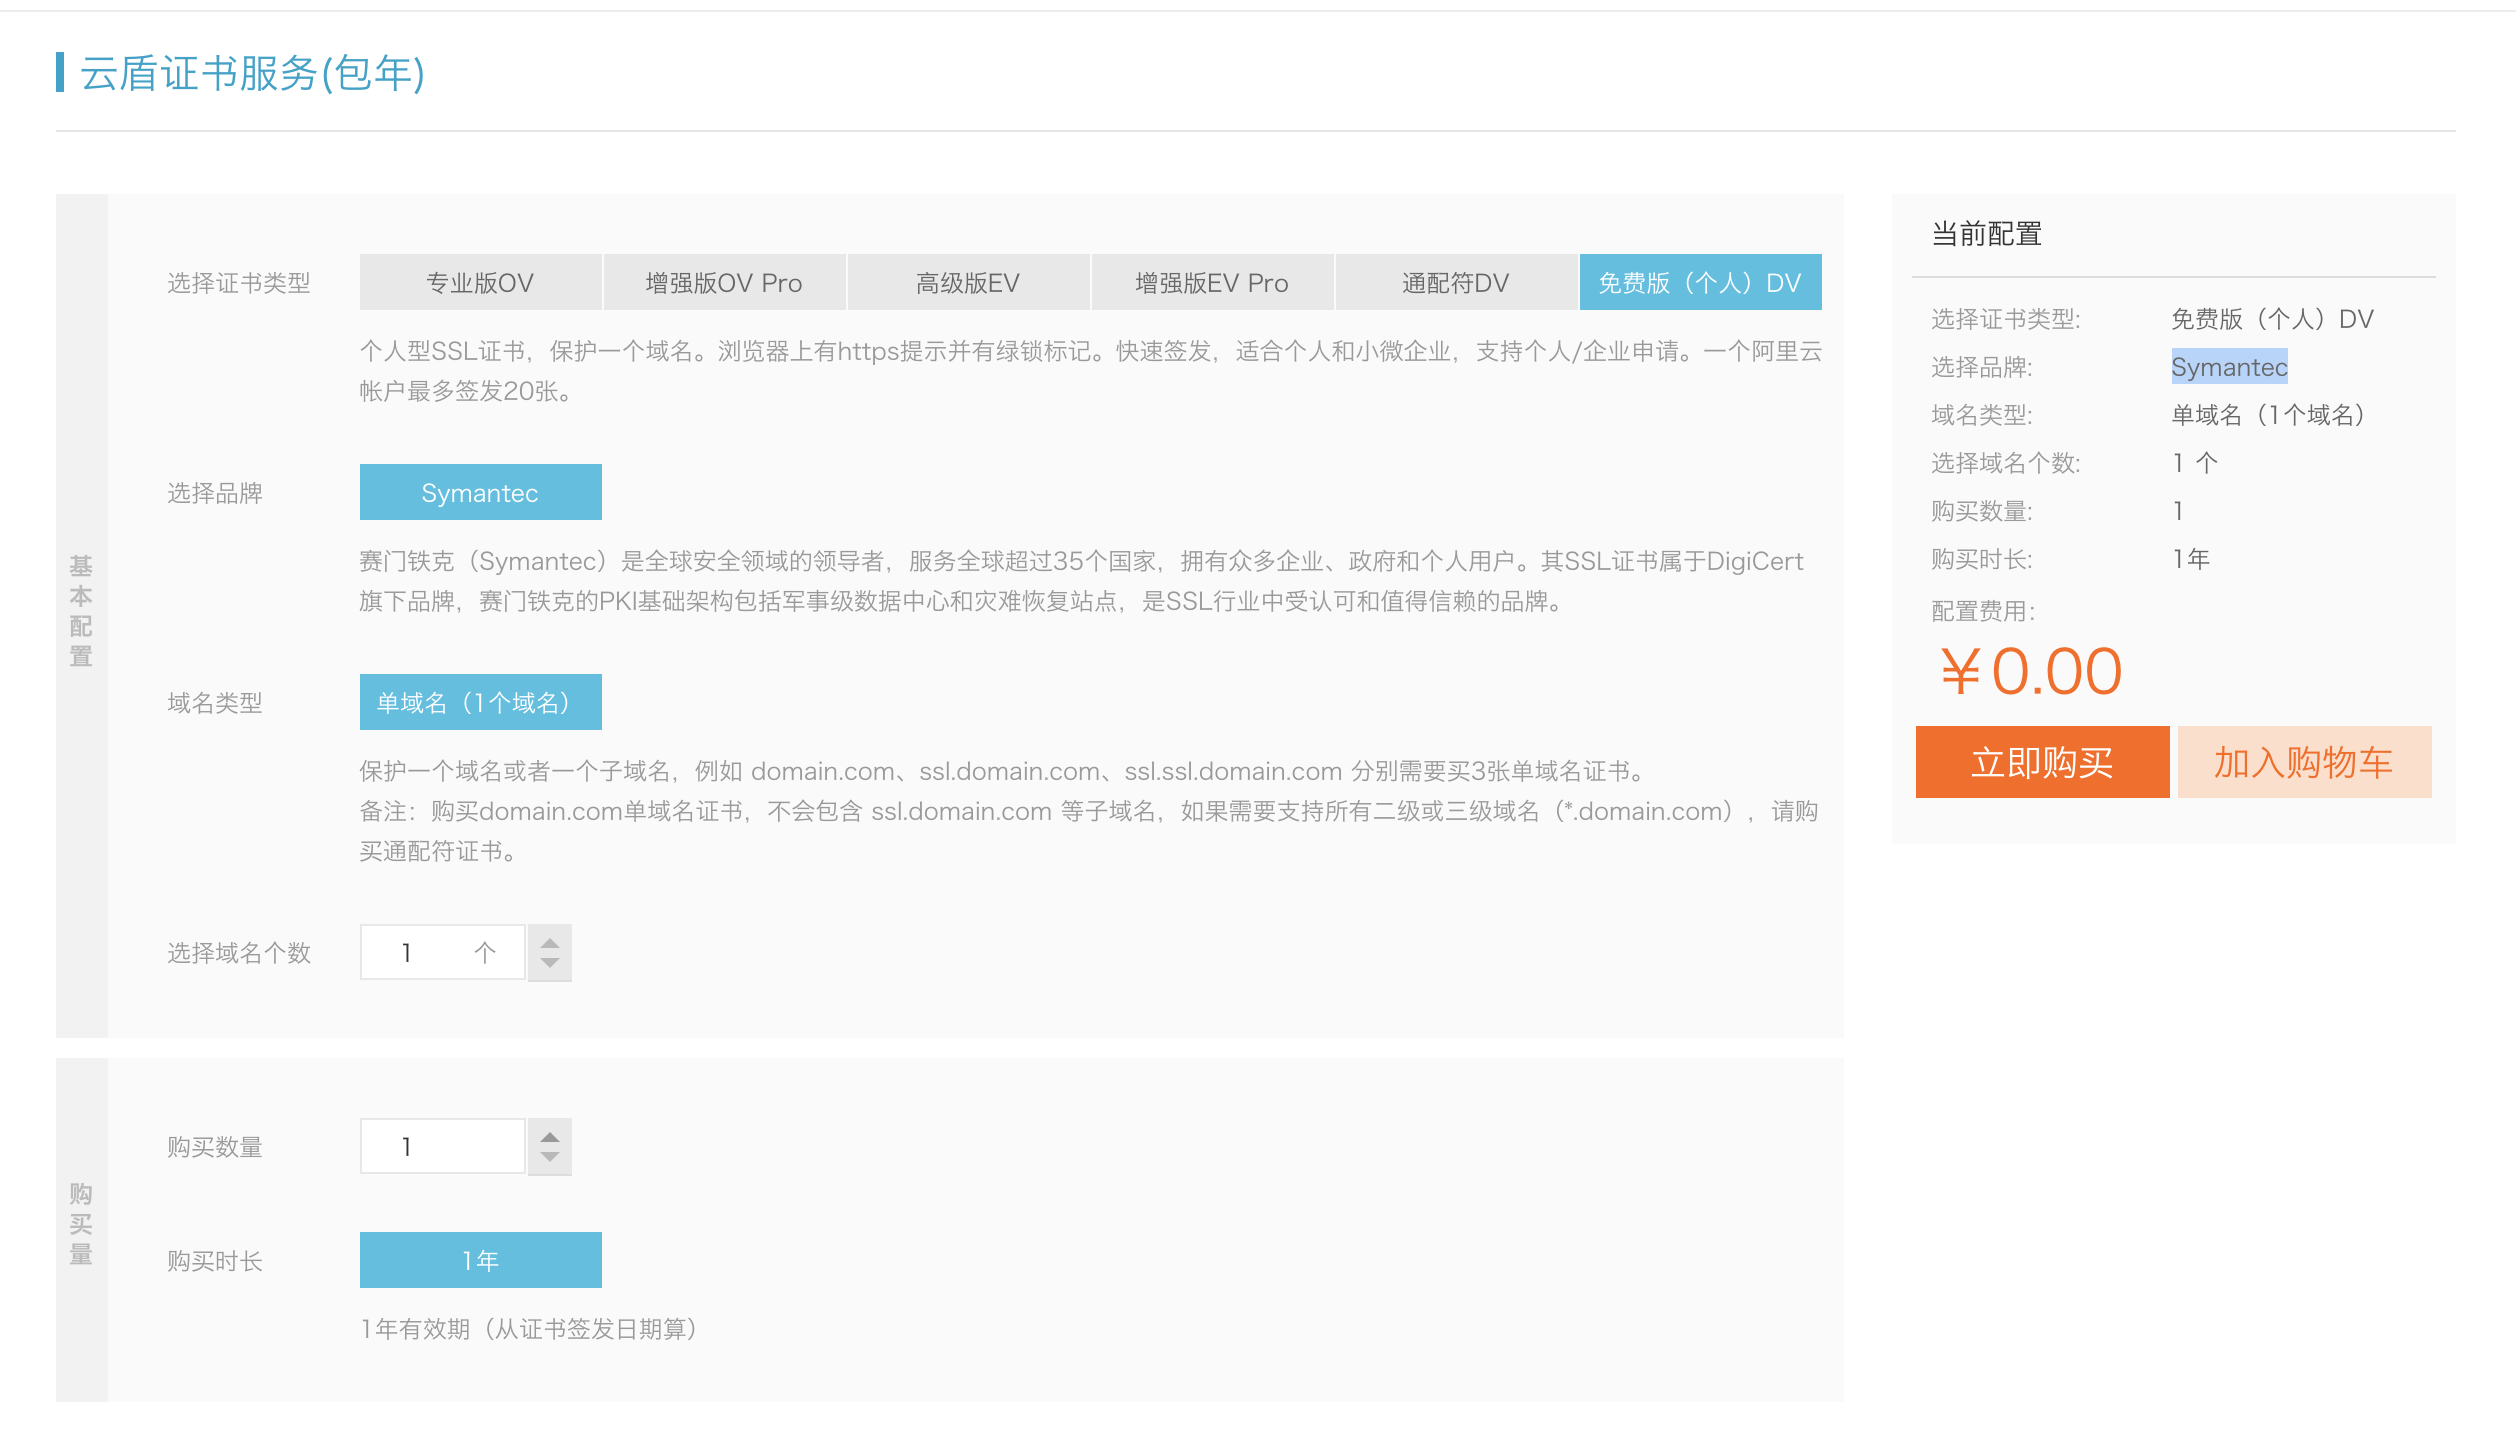Click 单域名（1个域名）value in 当前配置
The height and width of the screenshot is (1434, 2516).
2268,415
